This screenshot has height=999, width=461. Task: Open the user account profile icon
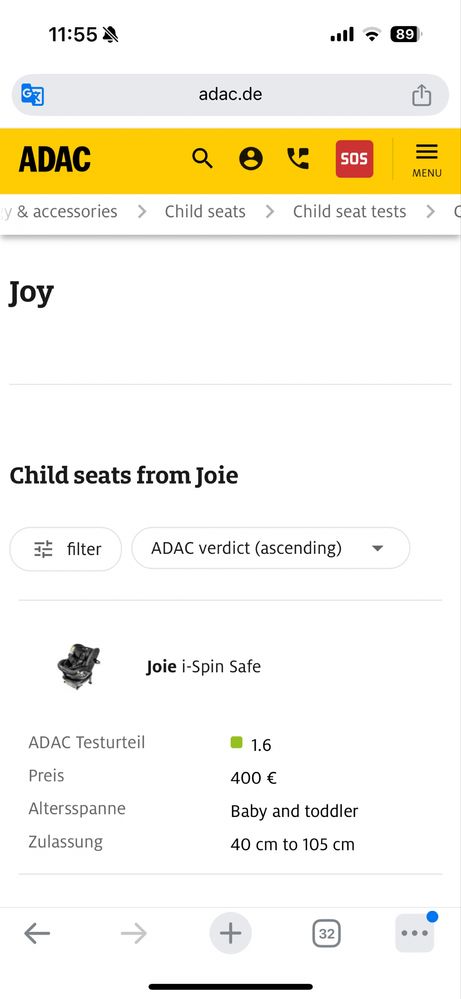click(251, 158)
